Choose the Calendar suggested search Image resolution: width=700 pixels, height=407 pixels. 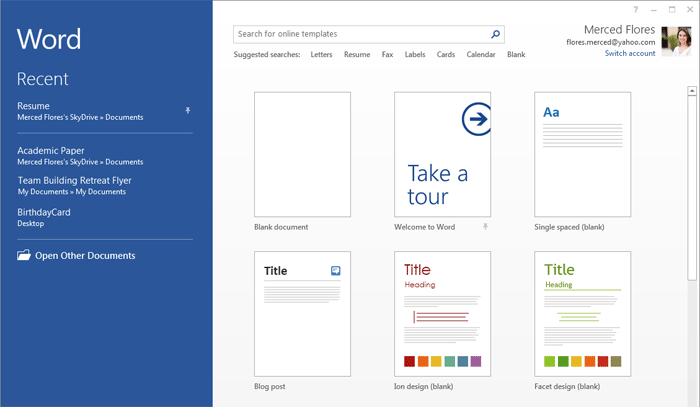tap(481, 55)
